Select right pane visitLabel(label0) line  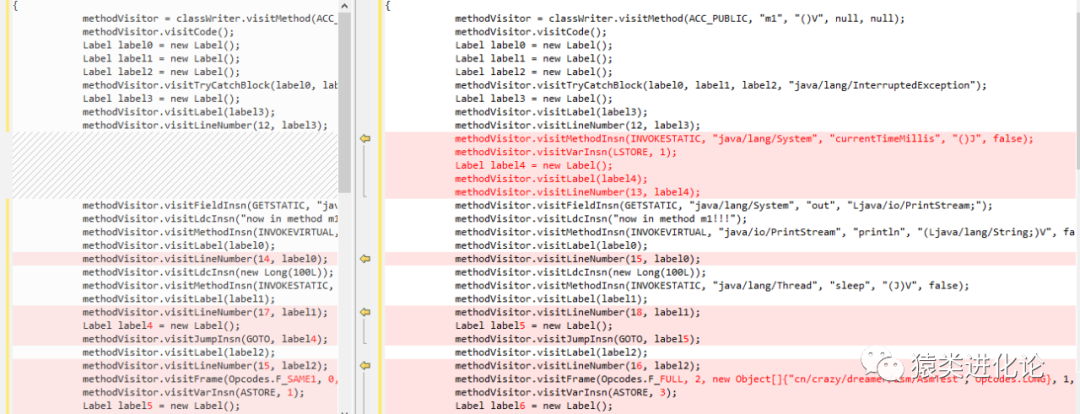pos(551,246)
